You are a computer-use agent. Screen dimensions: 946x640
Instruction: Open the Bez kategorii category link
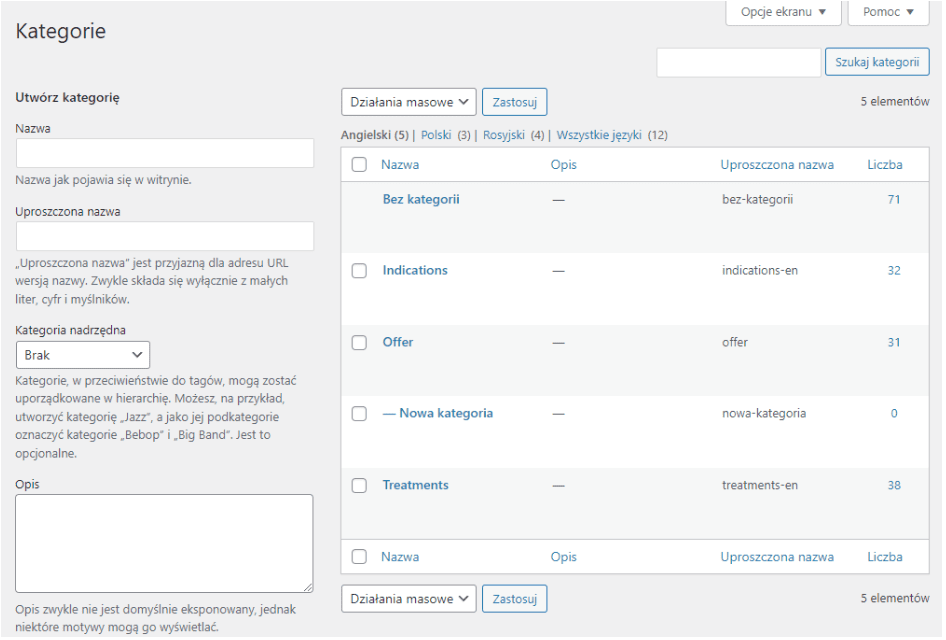tap(421, 200)
